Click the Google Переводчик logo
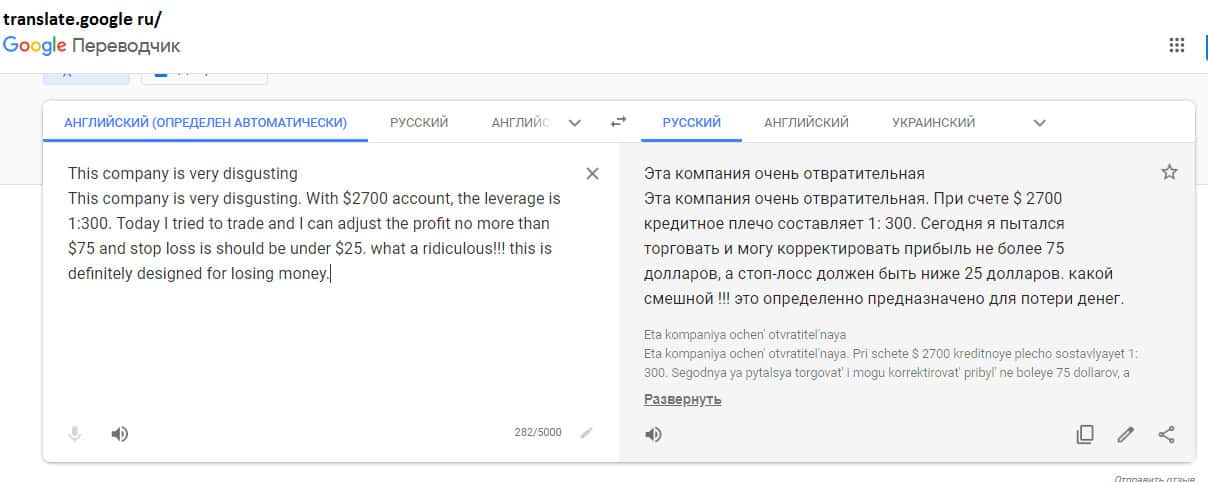 [92, 46]
